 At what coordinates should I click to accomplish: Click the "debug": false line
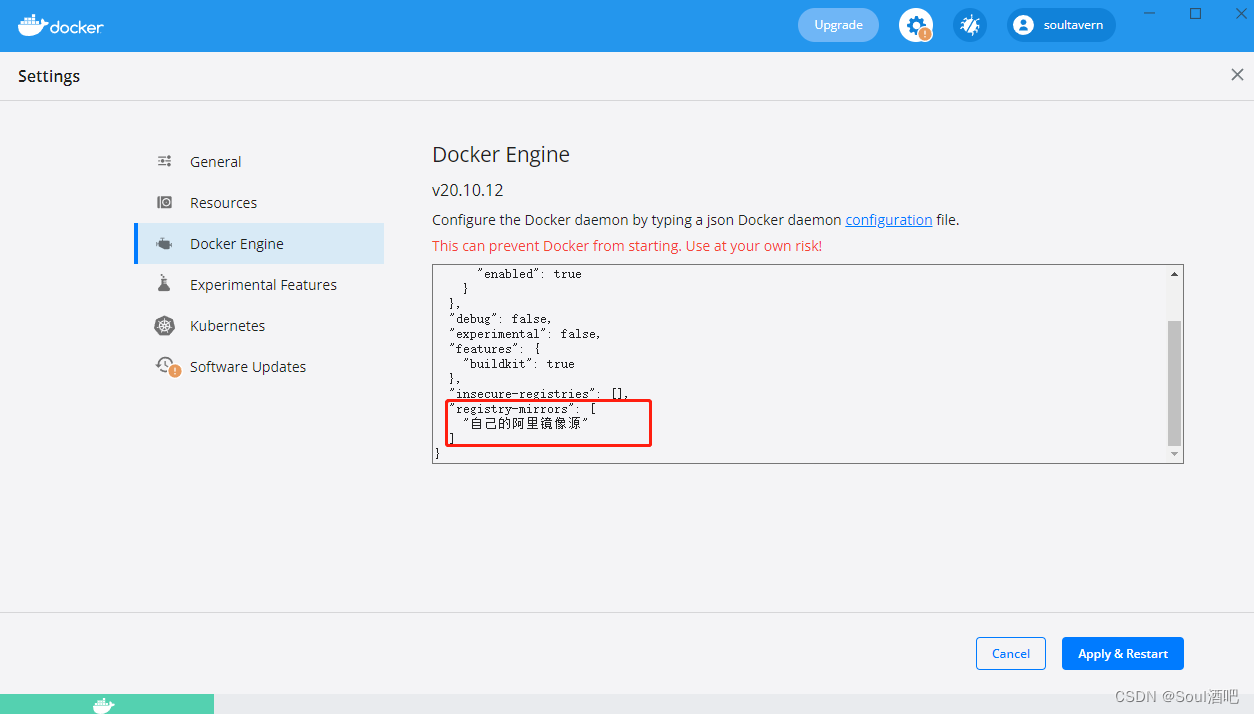[x=500, y=319]
